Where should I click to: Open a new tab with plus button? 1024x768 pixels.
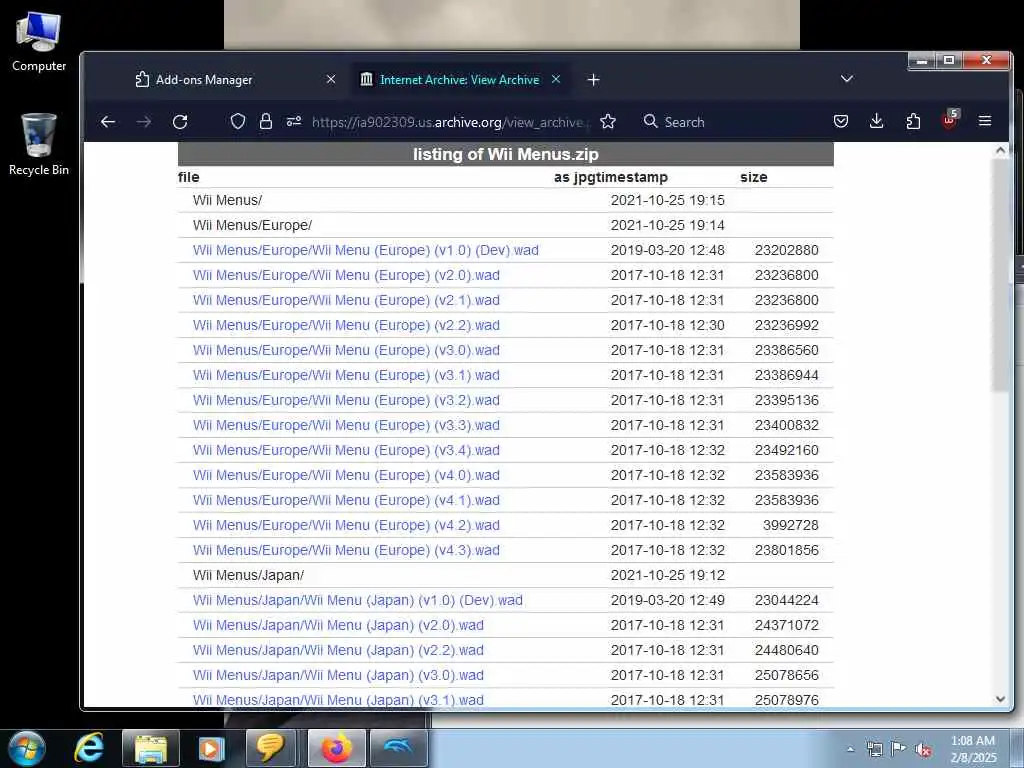[593, 80]
